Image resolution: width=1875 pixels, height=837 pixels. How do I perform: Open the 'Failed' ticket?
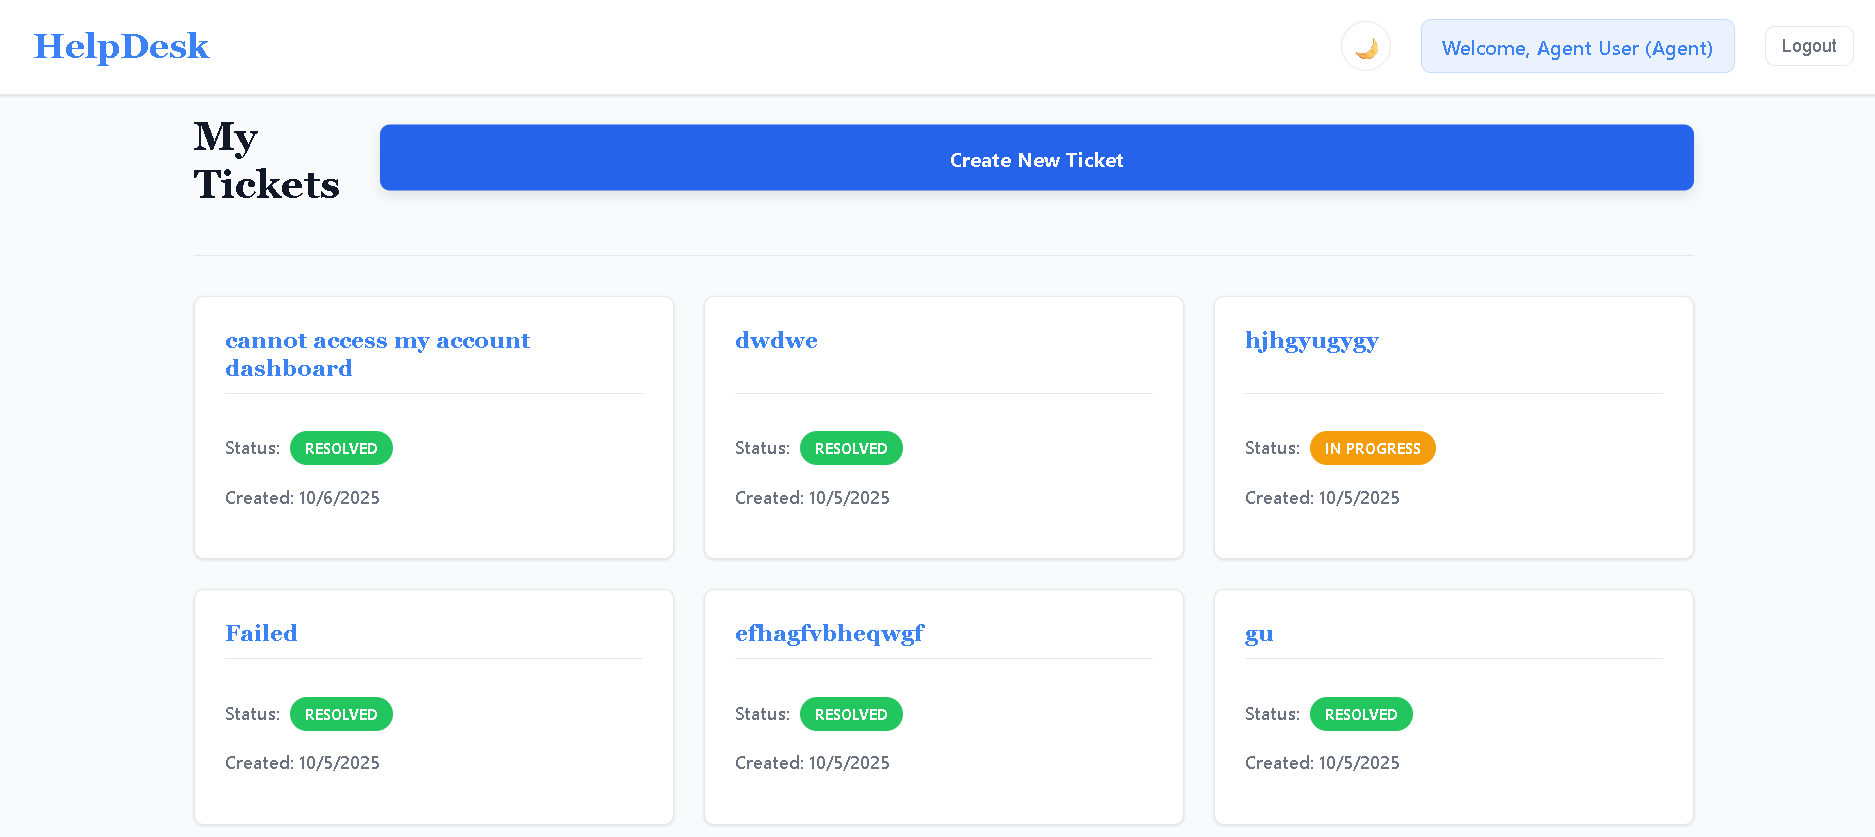(x=261, y=634)
